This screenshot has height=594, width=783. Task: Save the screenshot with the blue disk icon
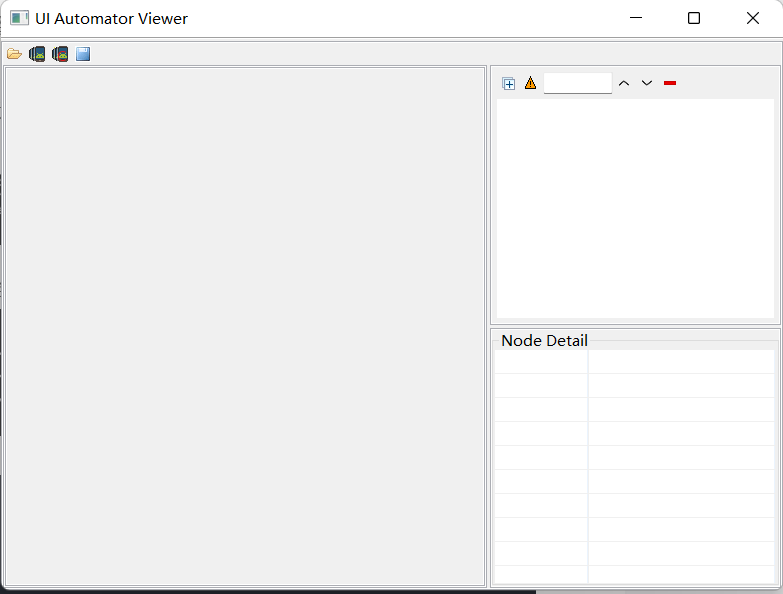pyautogui.click(x=83, y=54)
